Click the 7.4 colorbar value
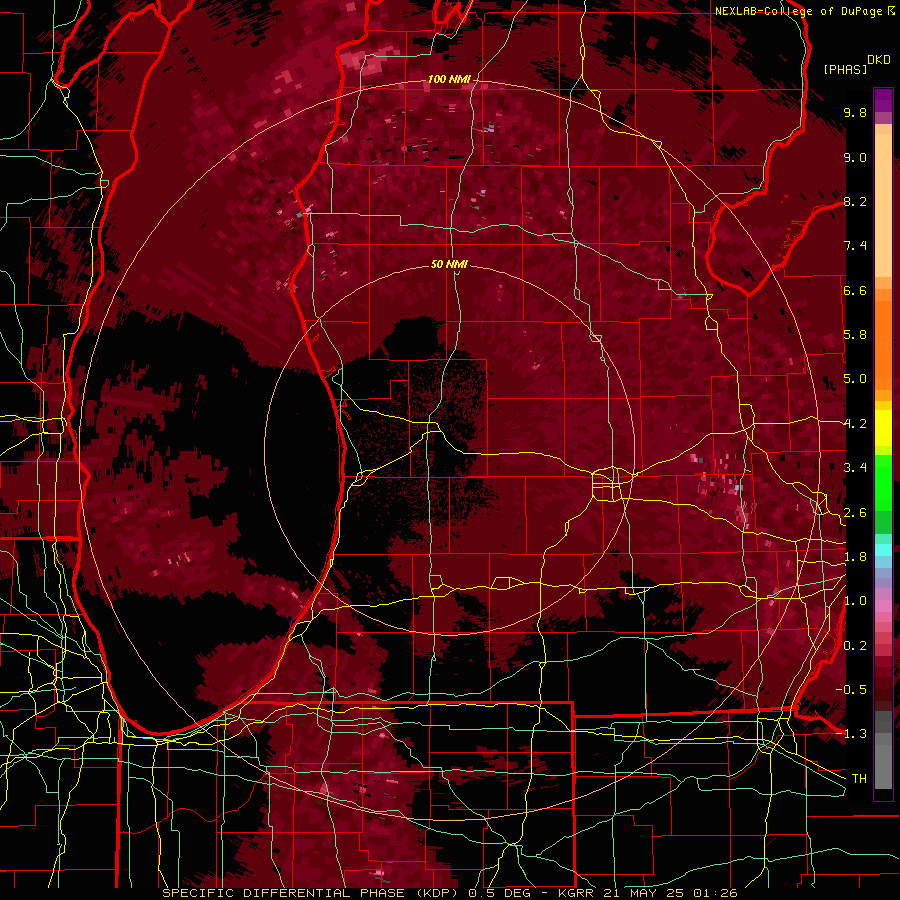 855,246
